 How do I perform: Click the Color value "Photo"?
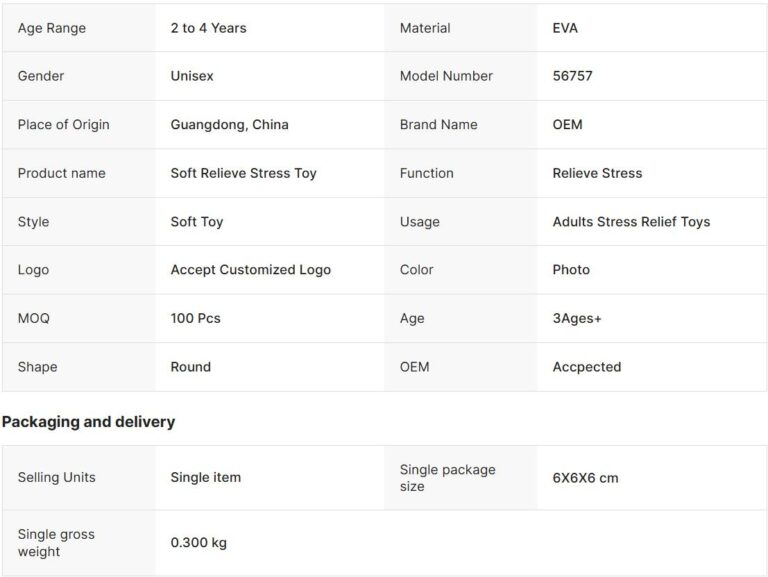(571, 270)
